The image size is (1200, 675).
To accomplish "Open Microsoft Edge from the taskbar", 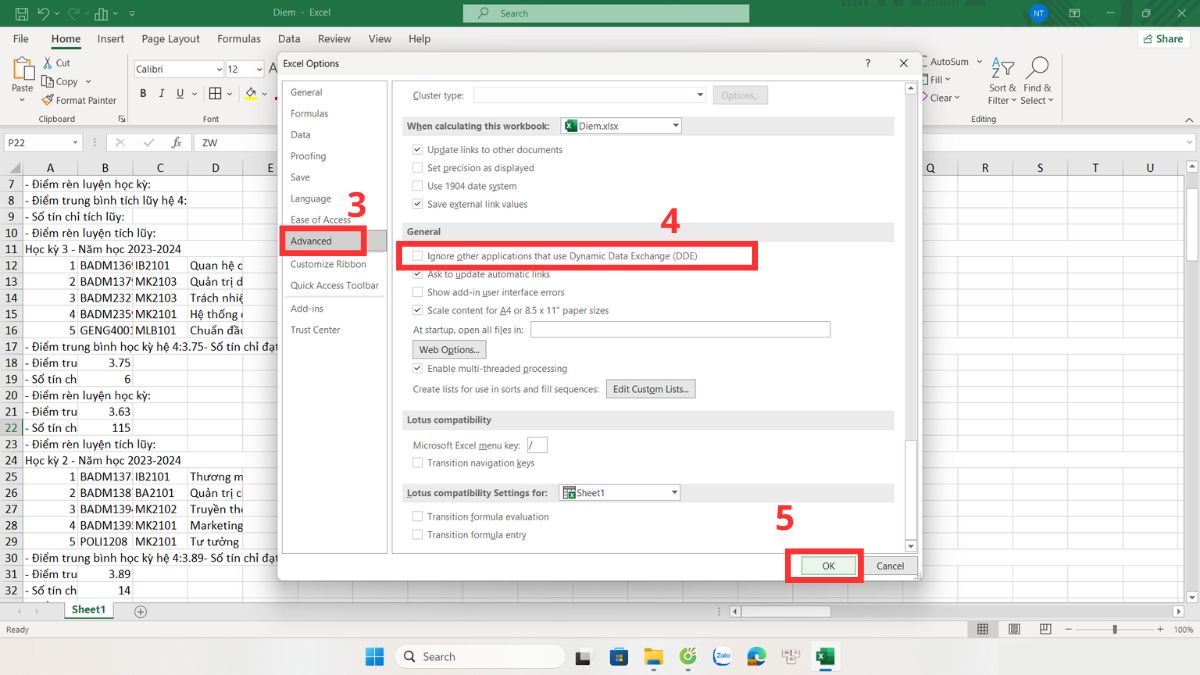I will point(756,656).
